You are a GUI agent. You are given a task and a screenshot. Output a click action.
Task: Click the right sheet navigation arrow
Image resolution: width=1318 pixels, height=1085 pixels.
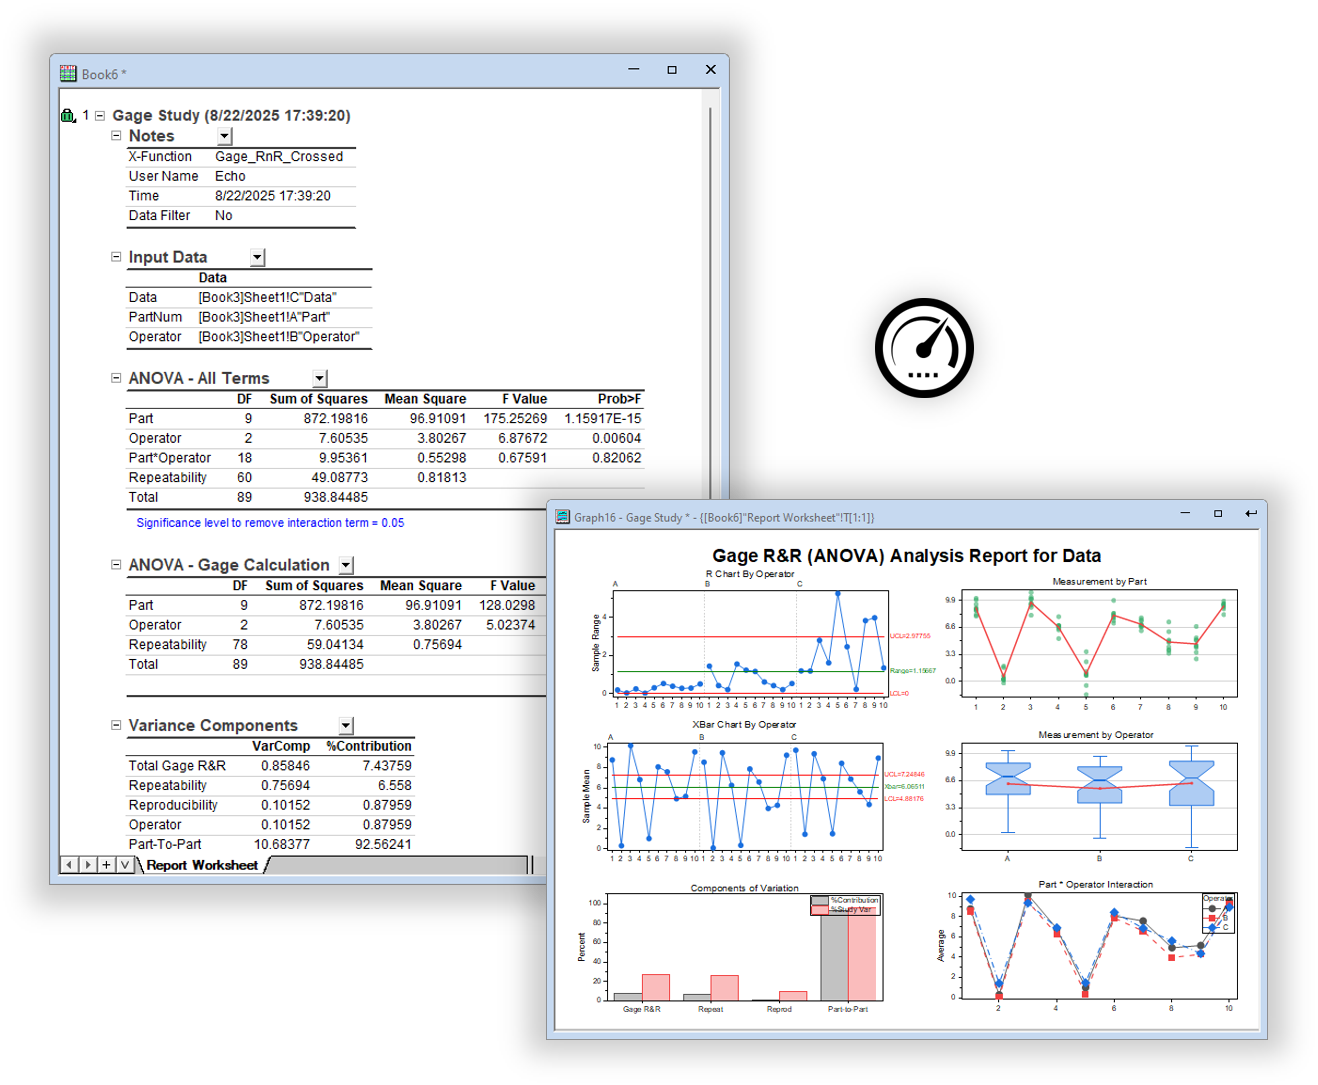86,864
